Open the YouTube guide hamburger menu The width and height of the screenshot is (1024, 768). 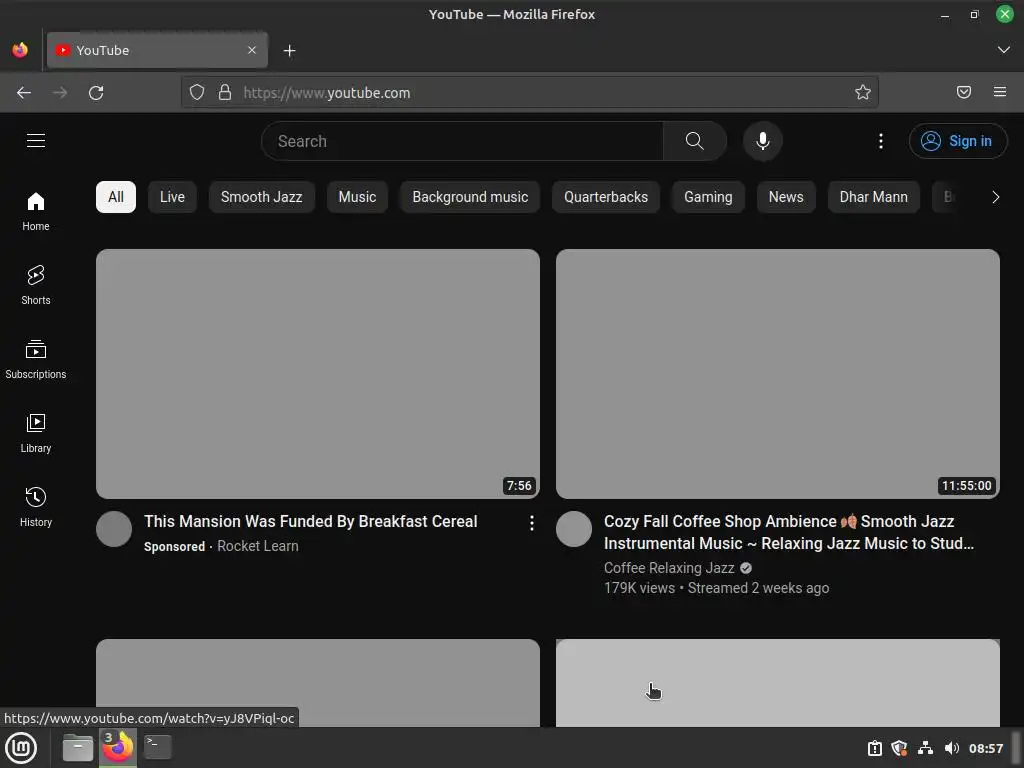tap(36, 140)
